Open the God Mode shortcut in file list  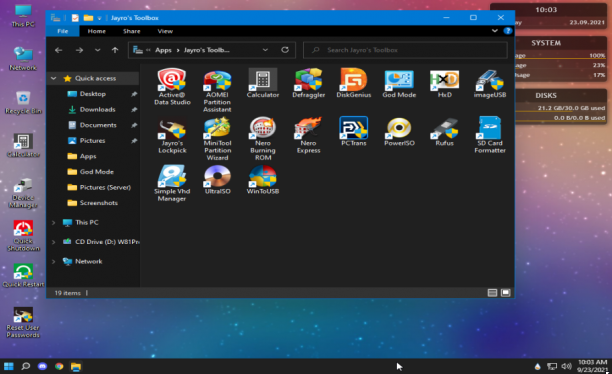click(399, 83)
